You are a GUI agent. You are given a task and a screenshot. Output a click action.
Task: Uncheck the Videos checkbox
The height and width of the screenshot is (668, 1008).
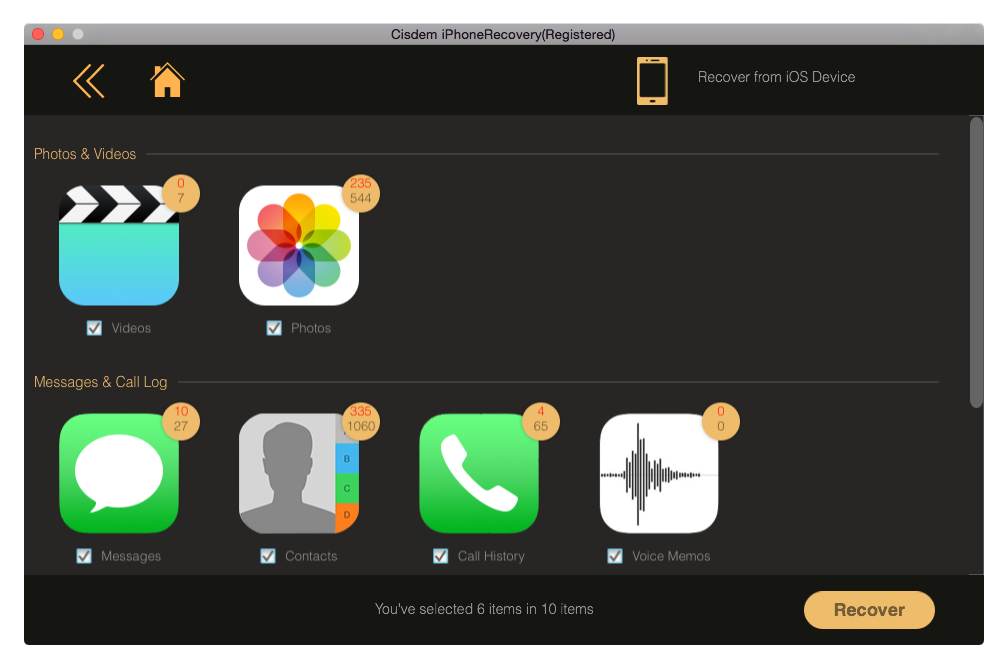(x=94, y=328)
